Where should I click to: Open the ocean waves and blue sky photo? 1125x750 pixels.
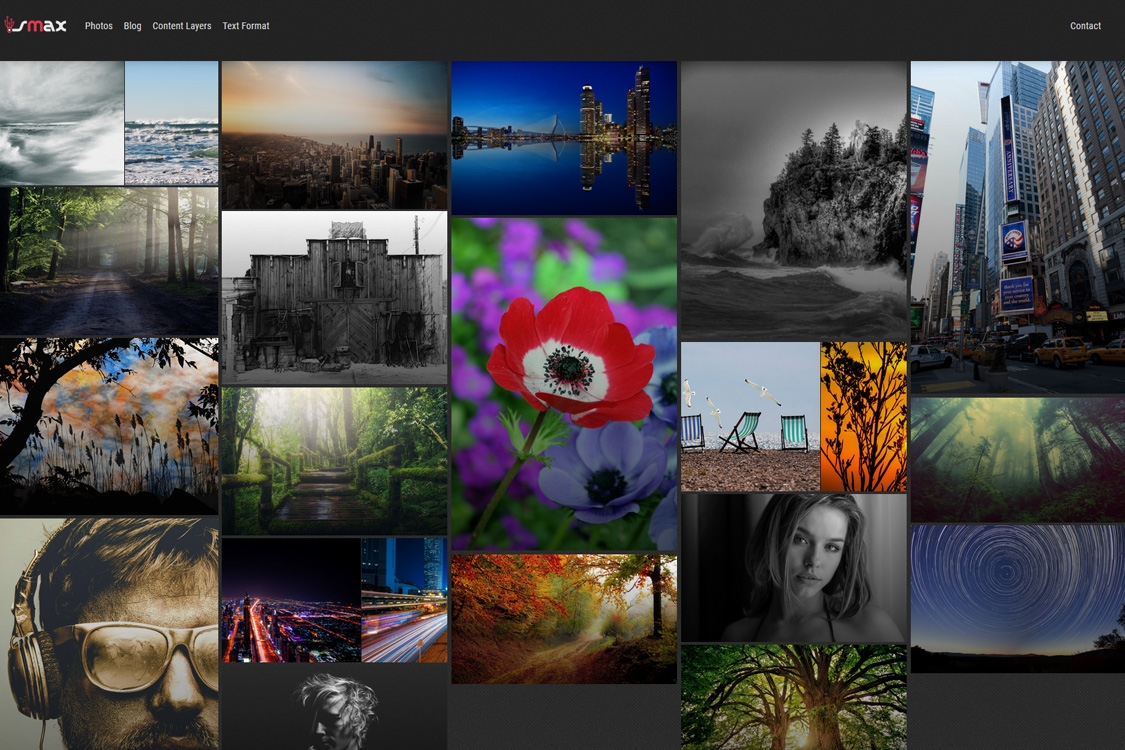pyautogui.click(x=171, y=123)
